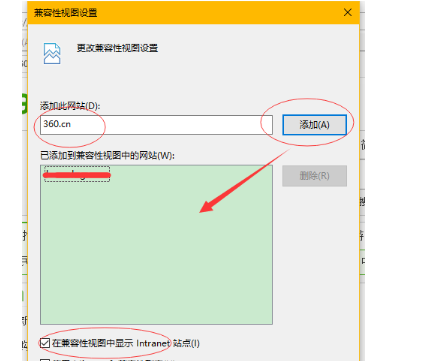
Task: Click the 已添加到兼容性视图中的网站(W): label
Action: click(107, 155)
